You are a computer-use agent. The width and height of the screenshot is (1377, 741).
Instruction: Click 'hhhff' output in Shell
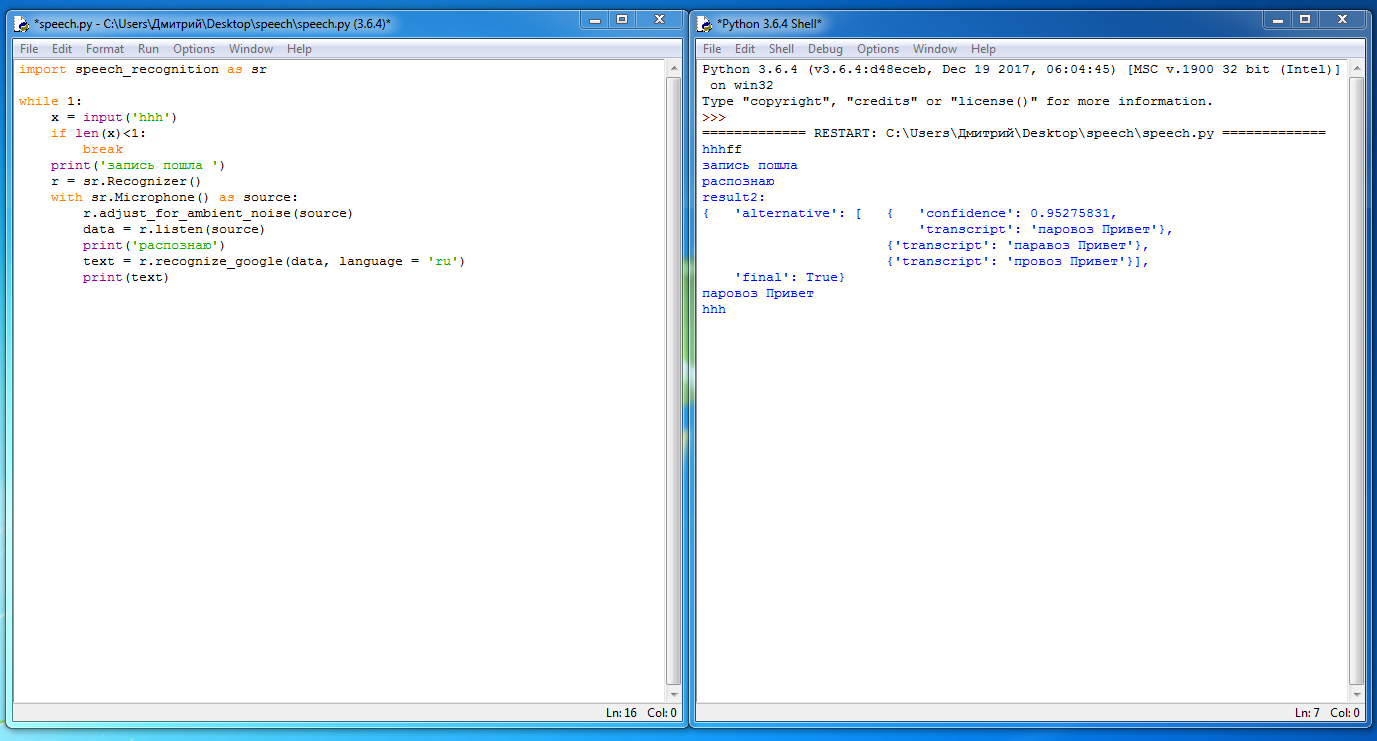[x=722, y=150]
